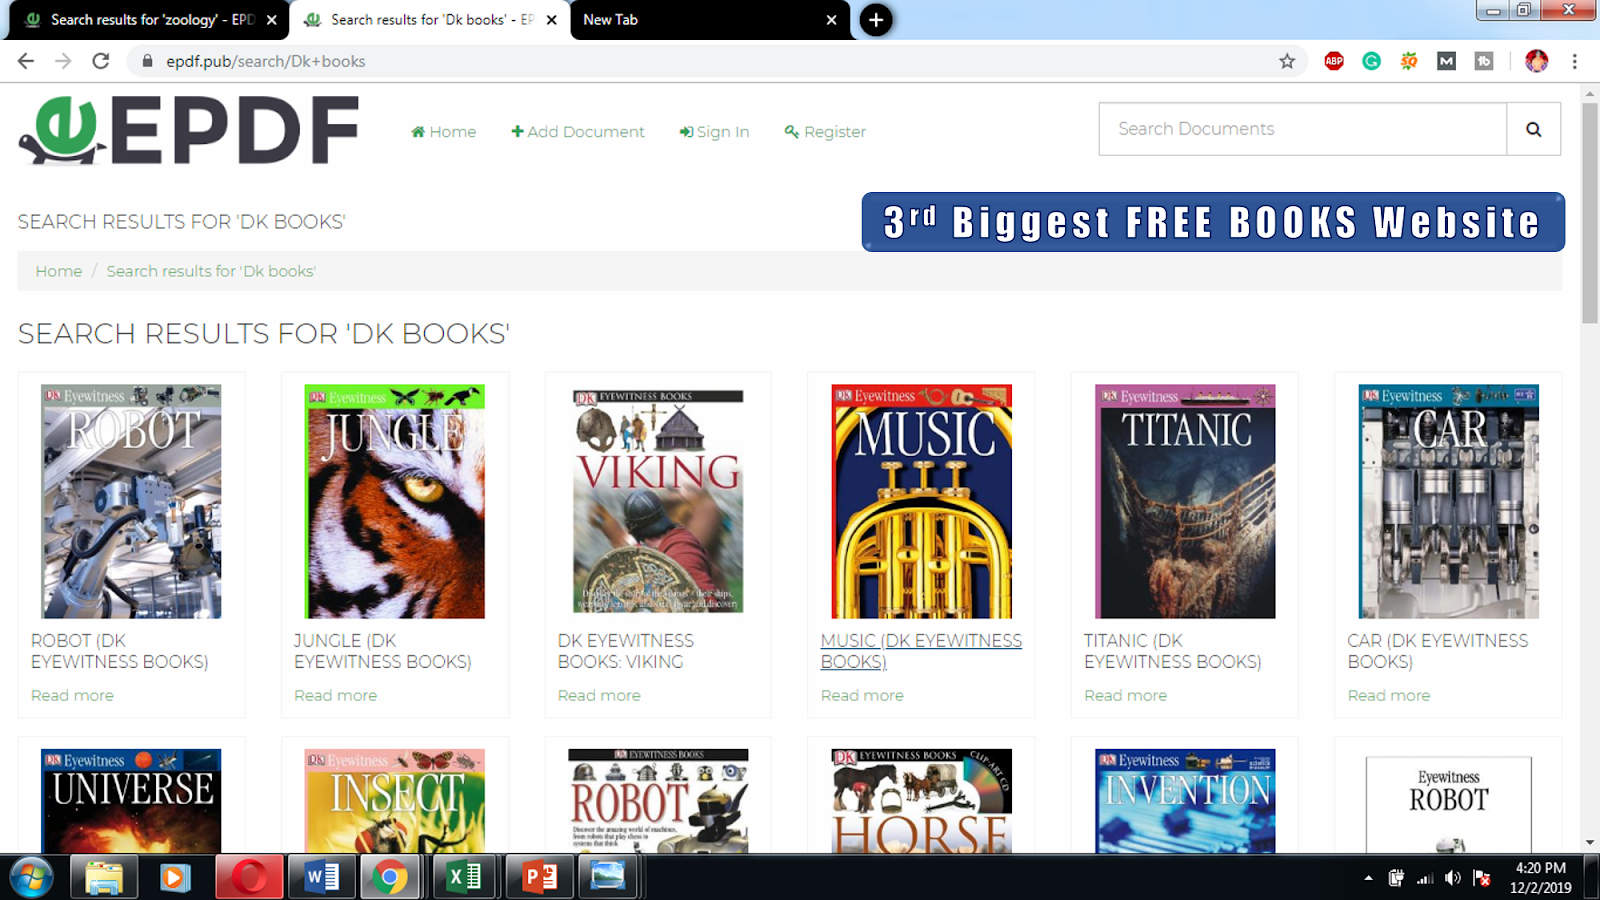This screenshot has width=1600, height=900.
Task: Click 'JUNGLE (DK EYEWITNESS BOOKS)' title link
Action: [383, 651]
